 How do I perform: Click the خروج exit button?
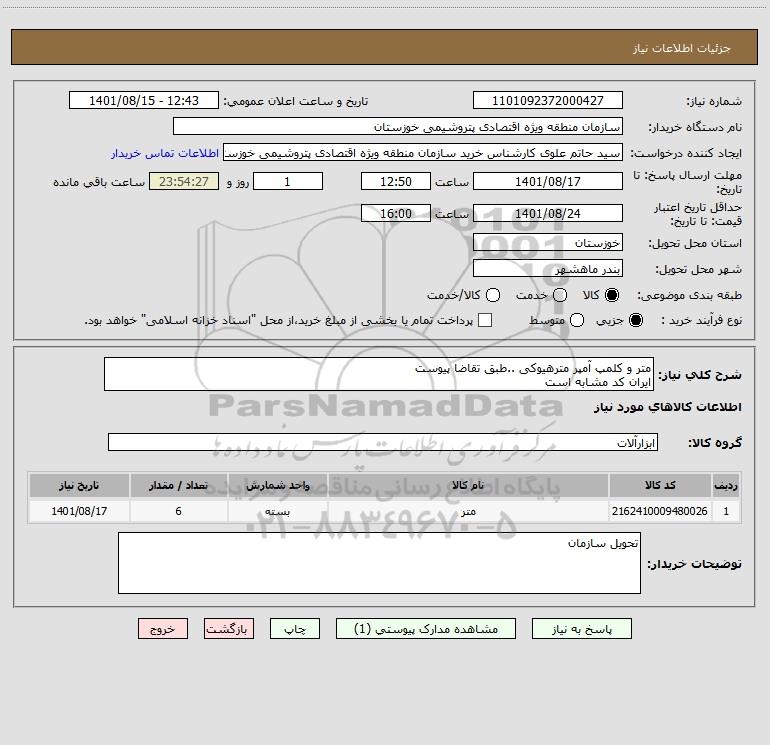point(163,629)
